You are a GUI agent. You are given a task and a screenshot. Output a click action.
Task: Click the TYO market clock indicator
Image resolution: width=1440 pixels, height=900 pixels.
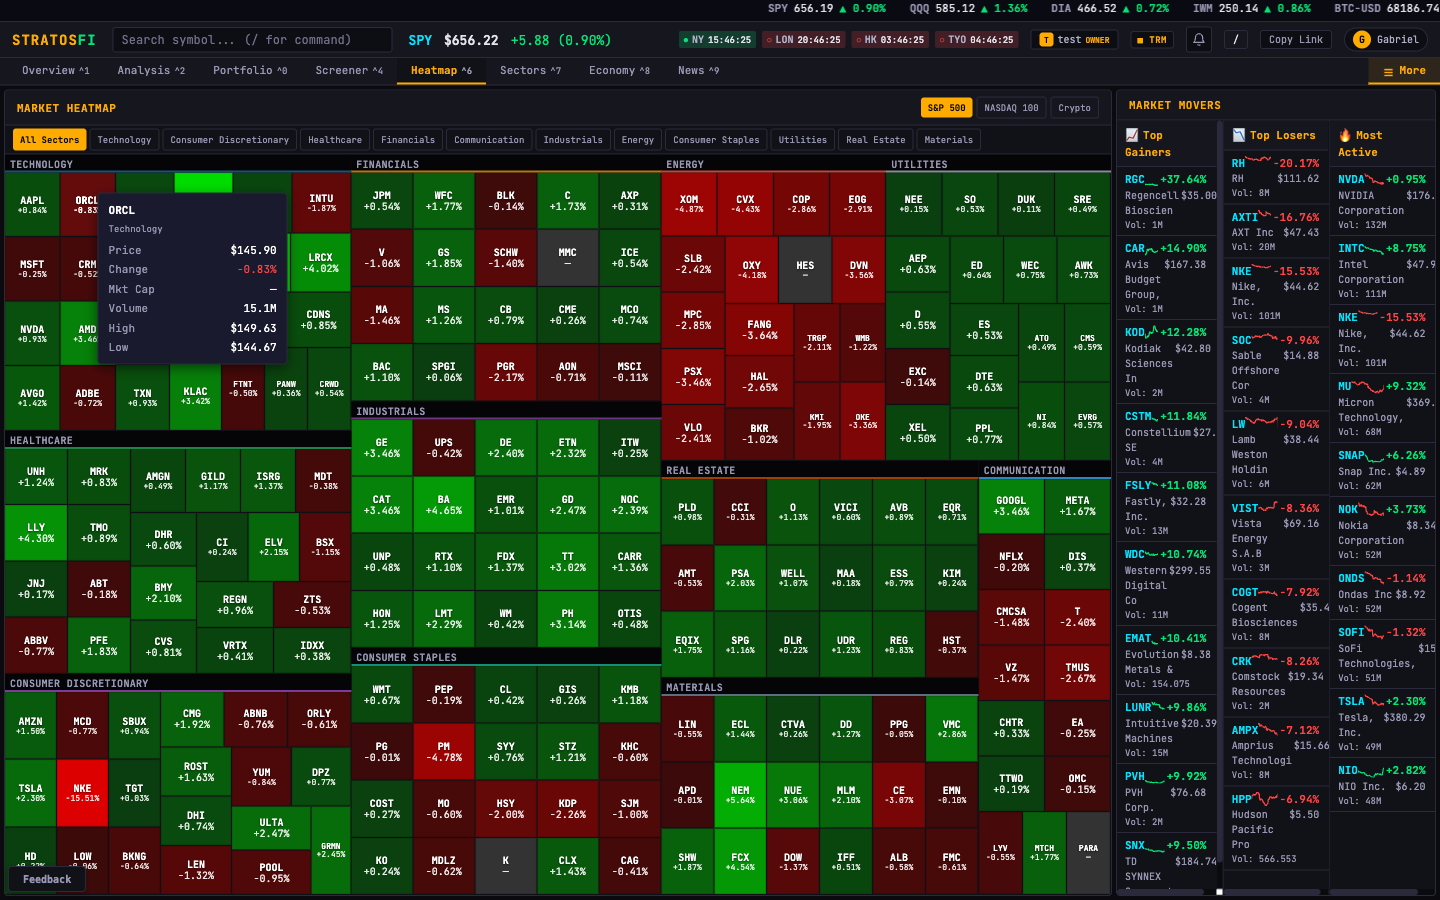coord(976,40)
